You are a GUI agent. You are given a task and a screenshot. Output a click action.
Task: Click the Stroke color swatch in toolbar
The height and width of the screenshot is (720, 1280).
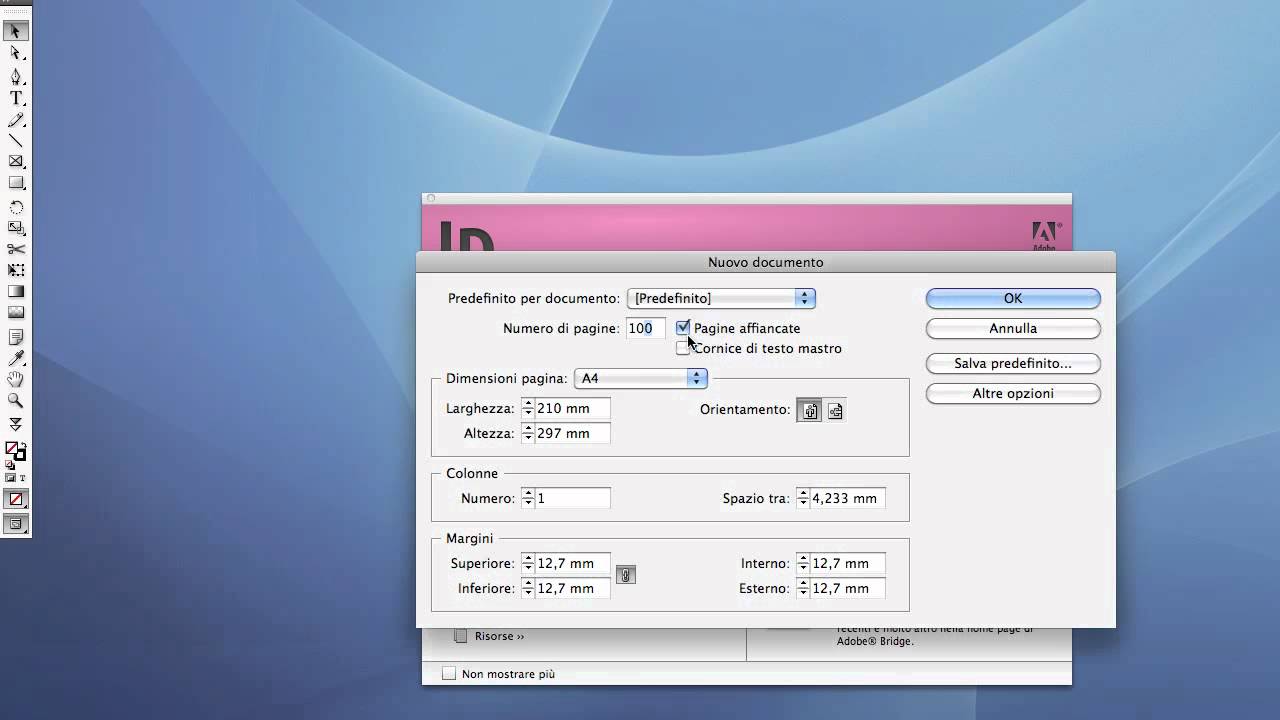pos(20,454)
